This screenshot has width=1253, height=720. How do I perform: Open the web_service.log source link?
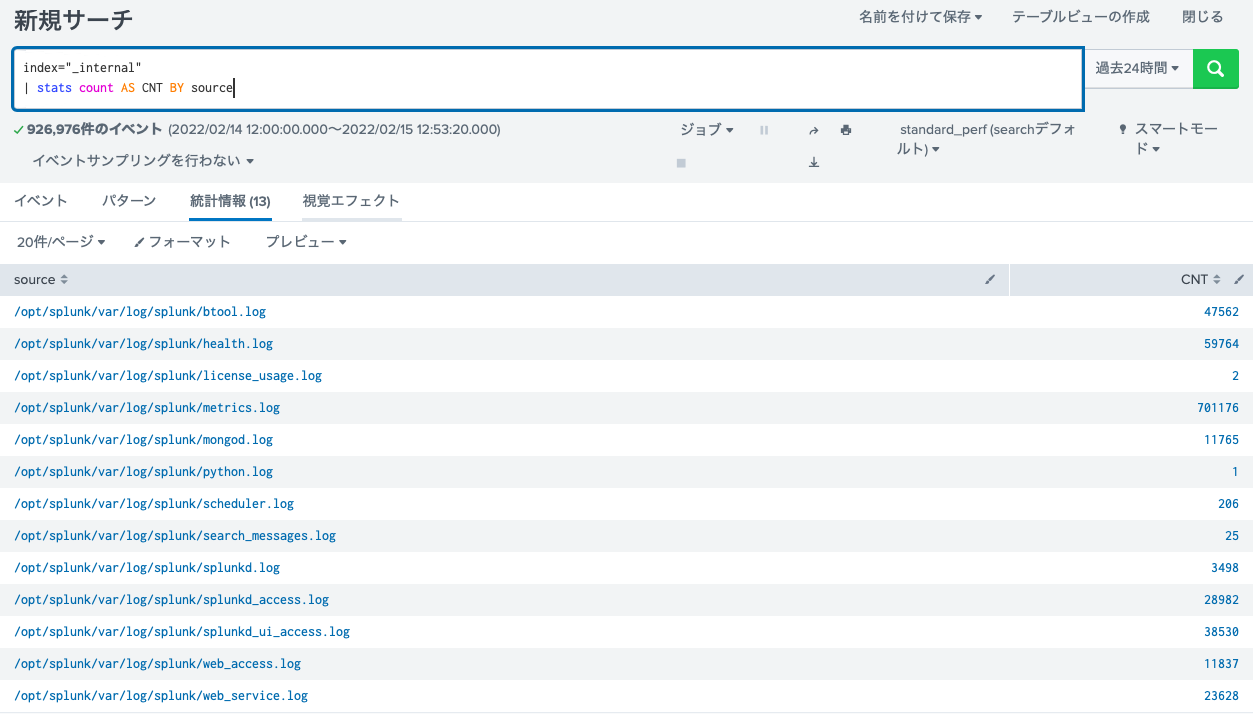[x=161, y=696]
